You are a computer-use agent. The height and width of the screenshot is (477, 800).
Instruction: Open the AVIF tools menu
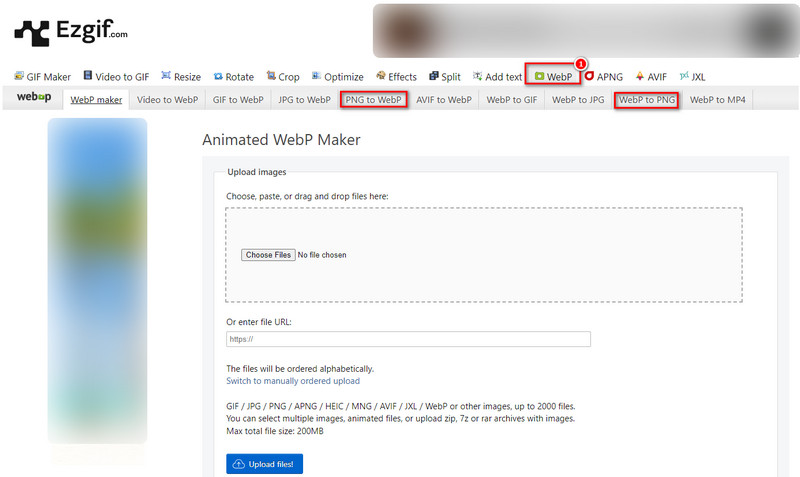pyautogui.click(x=650, y=77)
